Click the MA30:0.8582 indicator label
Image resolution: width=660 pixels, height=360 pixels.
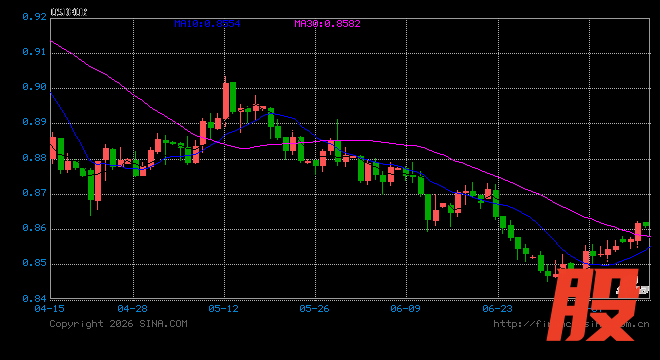point(327,24)
